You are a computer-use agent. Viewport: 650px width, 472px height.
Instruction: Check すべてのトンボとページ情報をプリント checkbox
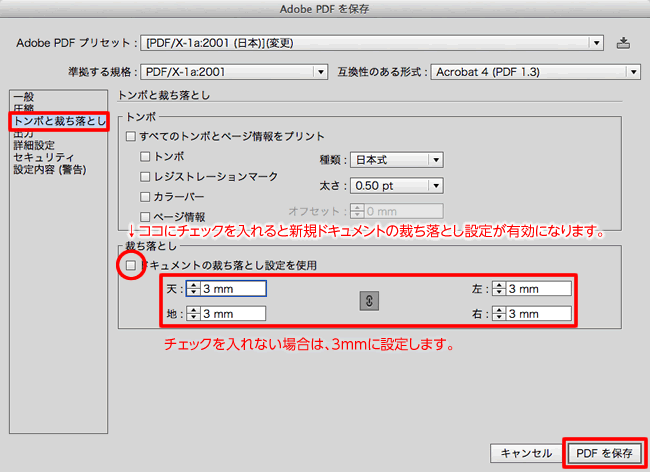pyautogui.click(x=131, y=136)
